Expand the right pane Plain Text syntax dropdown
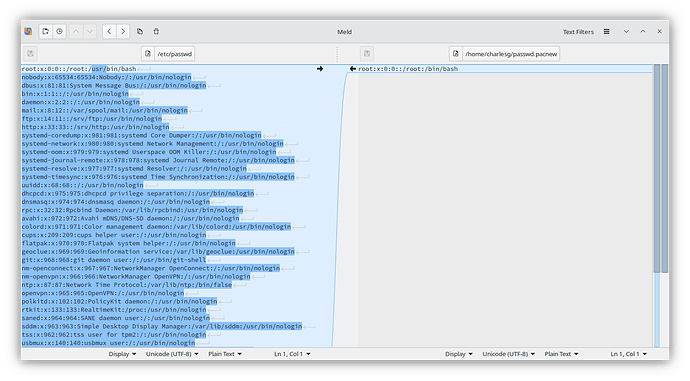The image size is (690, 381). click(561, 354)
